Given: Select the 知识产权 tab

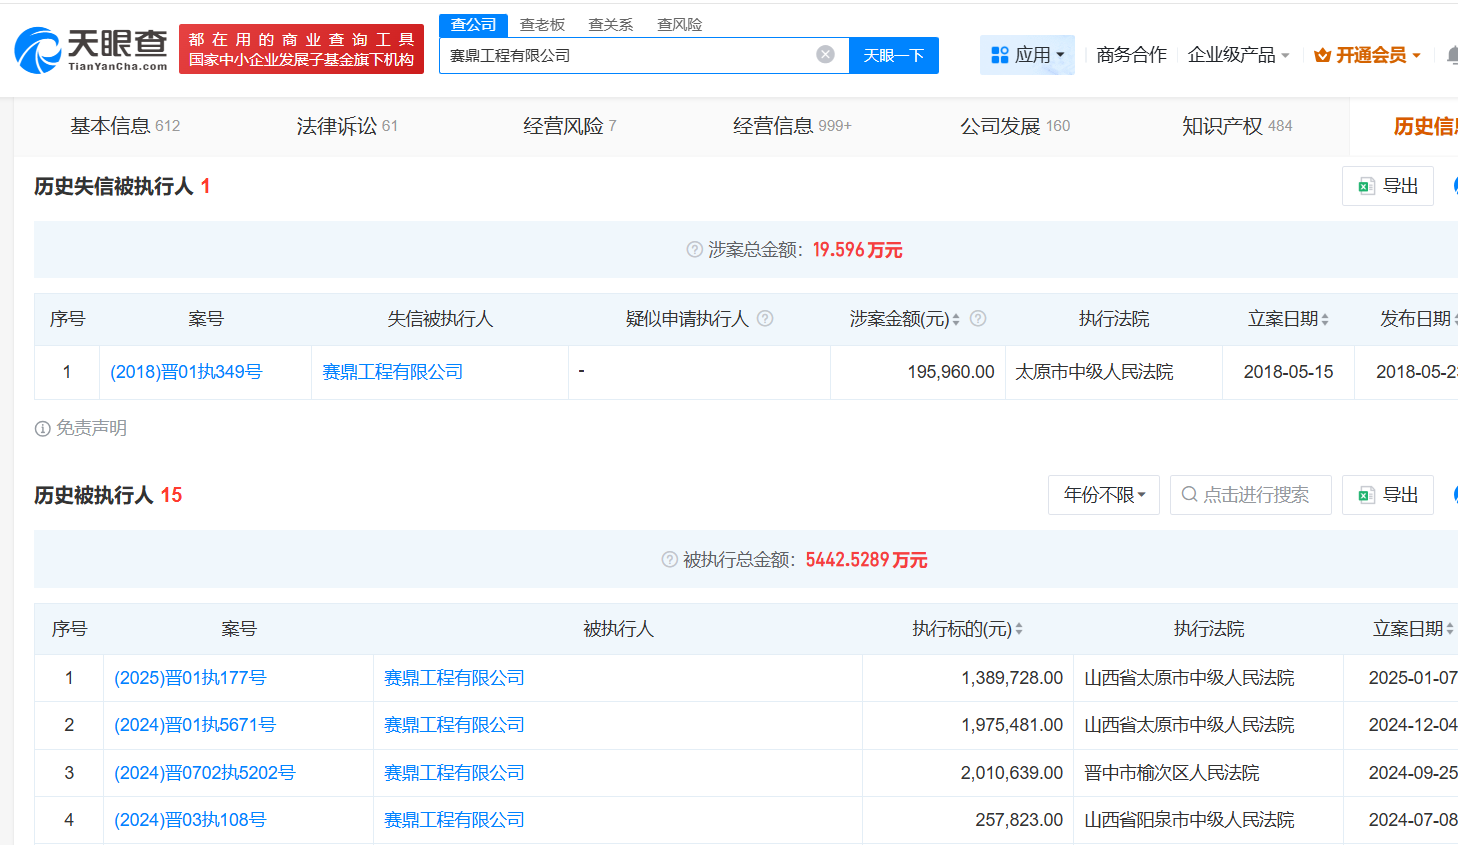Looking at the screenshot, I should click(1236, 126).
